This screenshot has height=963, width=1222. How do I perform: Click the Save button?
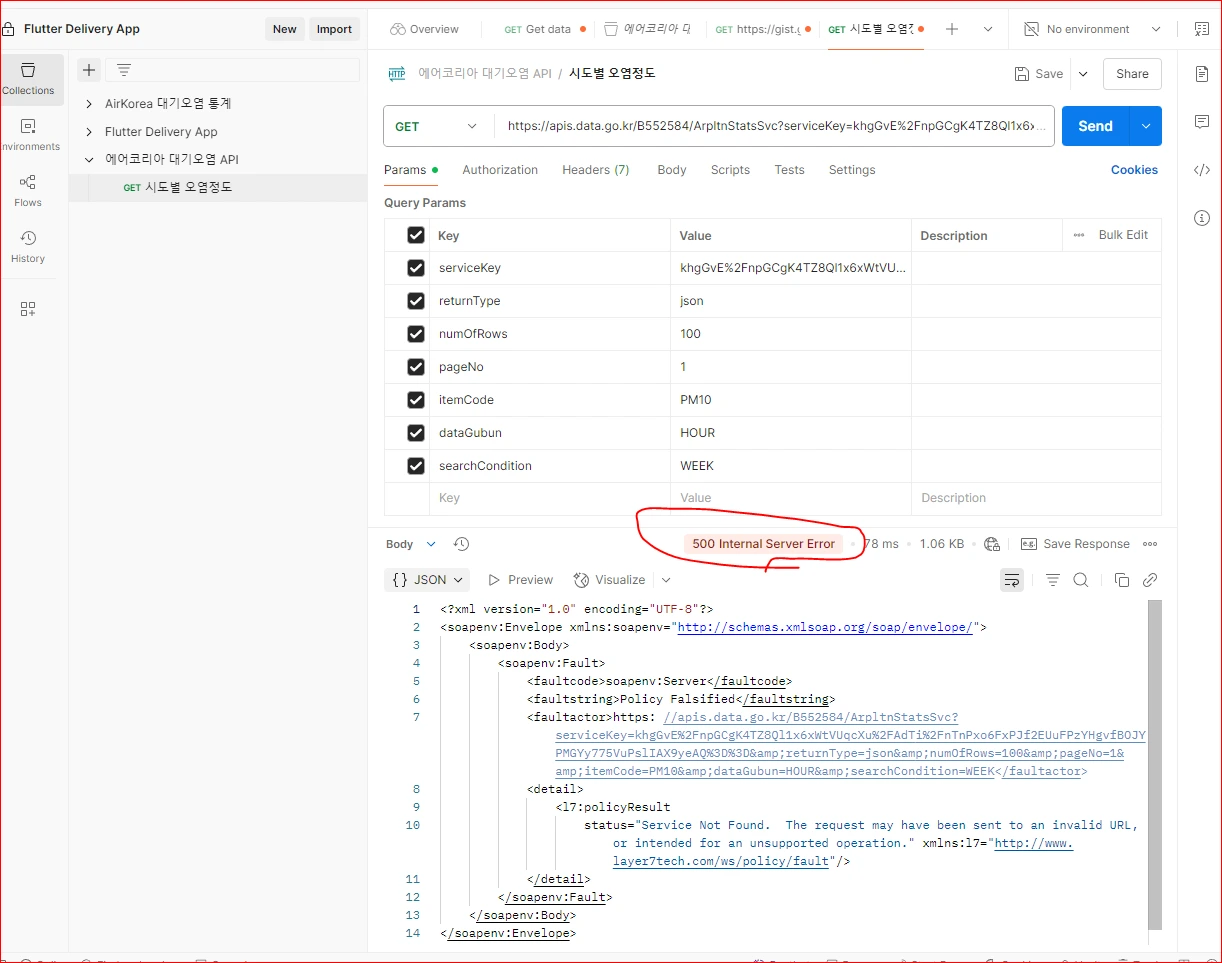point(1039,74)
